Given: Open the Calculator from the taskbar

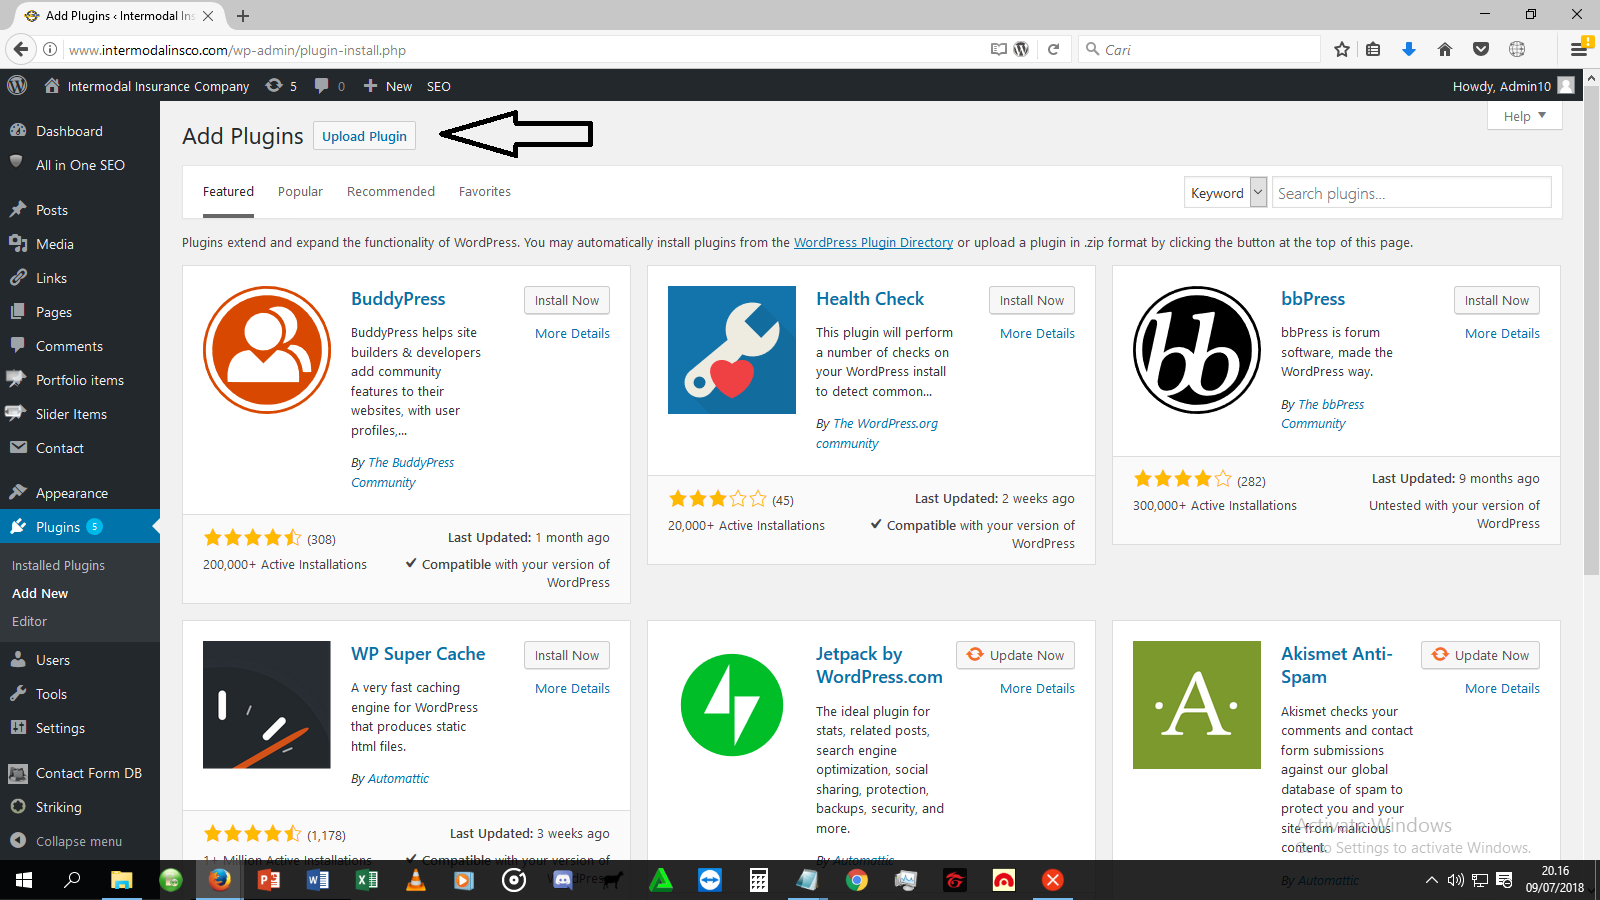Looking at the screenshot, I should [759, 880].
